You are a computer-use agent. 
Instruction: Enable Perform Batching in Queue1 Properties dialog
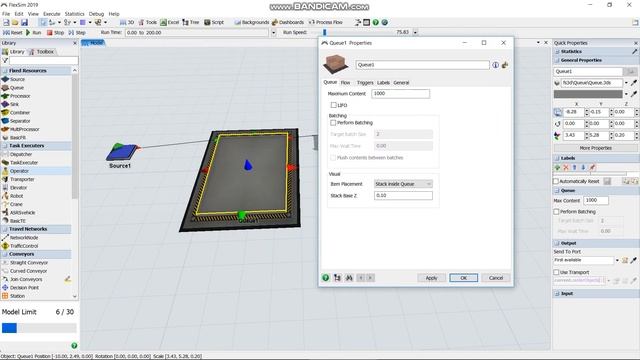[333, 123]
